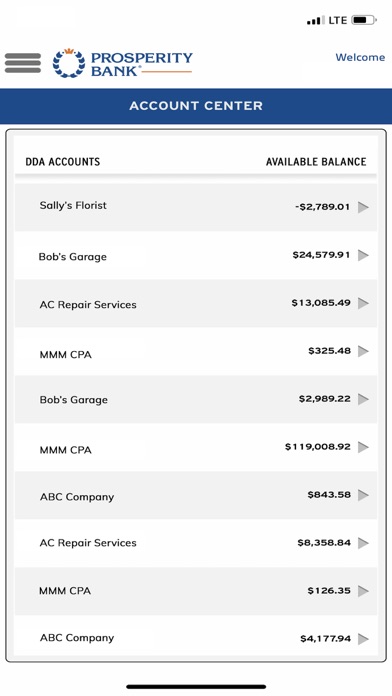Screen dimensions: 392x696
Task: Tap the DDA Accounts column heading
Action: [x=63, y=162]
